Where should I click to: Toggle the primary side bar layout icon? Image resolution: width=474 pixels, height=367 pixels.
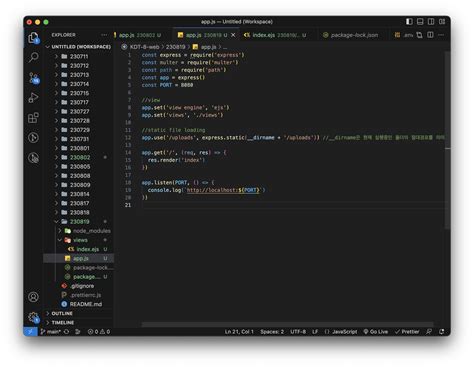click(409, 22)
